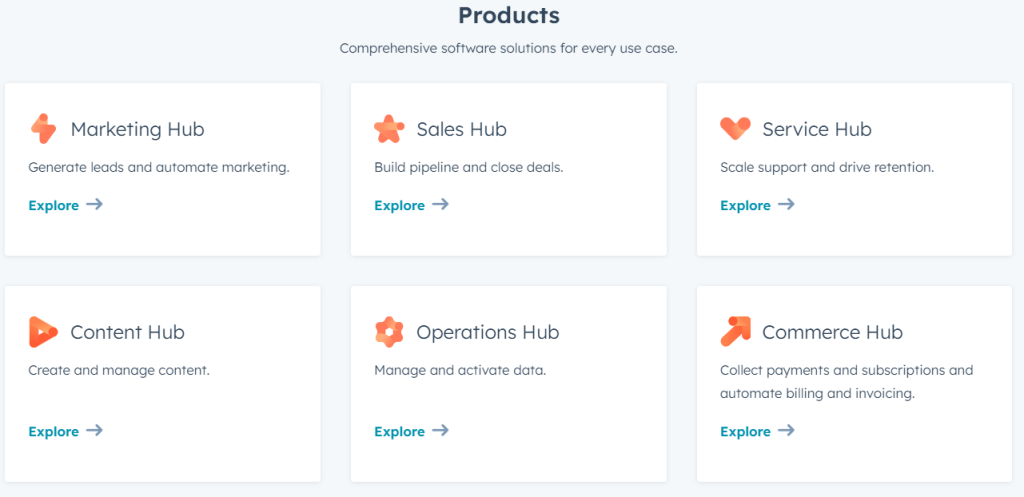Click the Marketing Hub lightning bolt icon
Viewport: 1024px width, 497px height.
44,129
